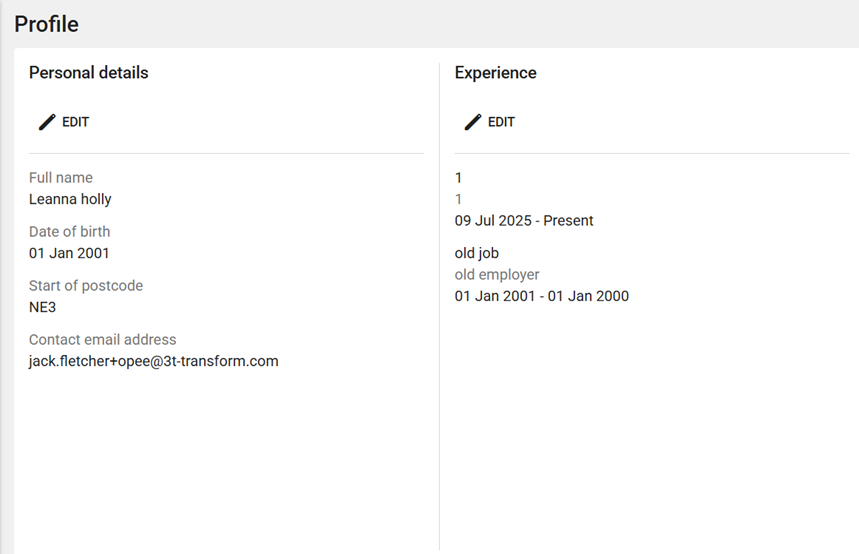Click the Start of postcode label
859x554 pixels.
coord(86,286)
